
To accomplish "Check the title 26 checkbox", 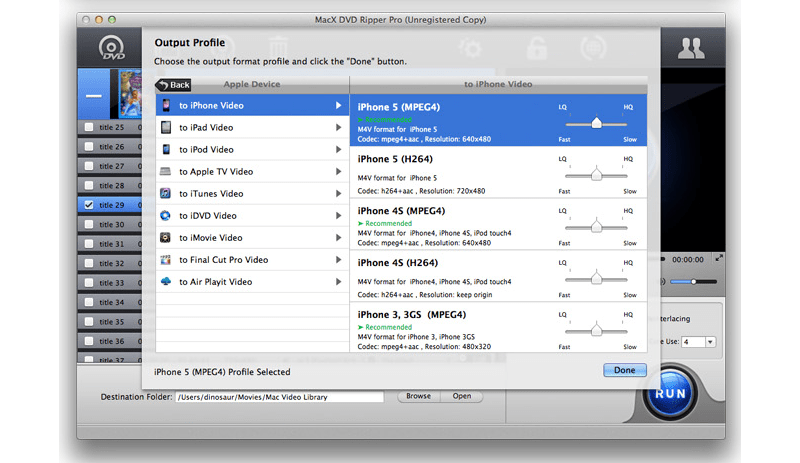I will 89,147.
